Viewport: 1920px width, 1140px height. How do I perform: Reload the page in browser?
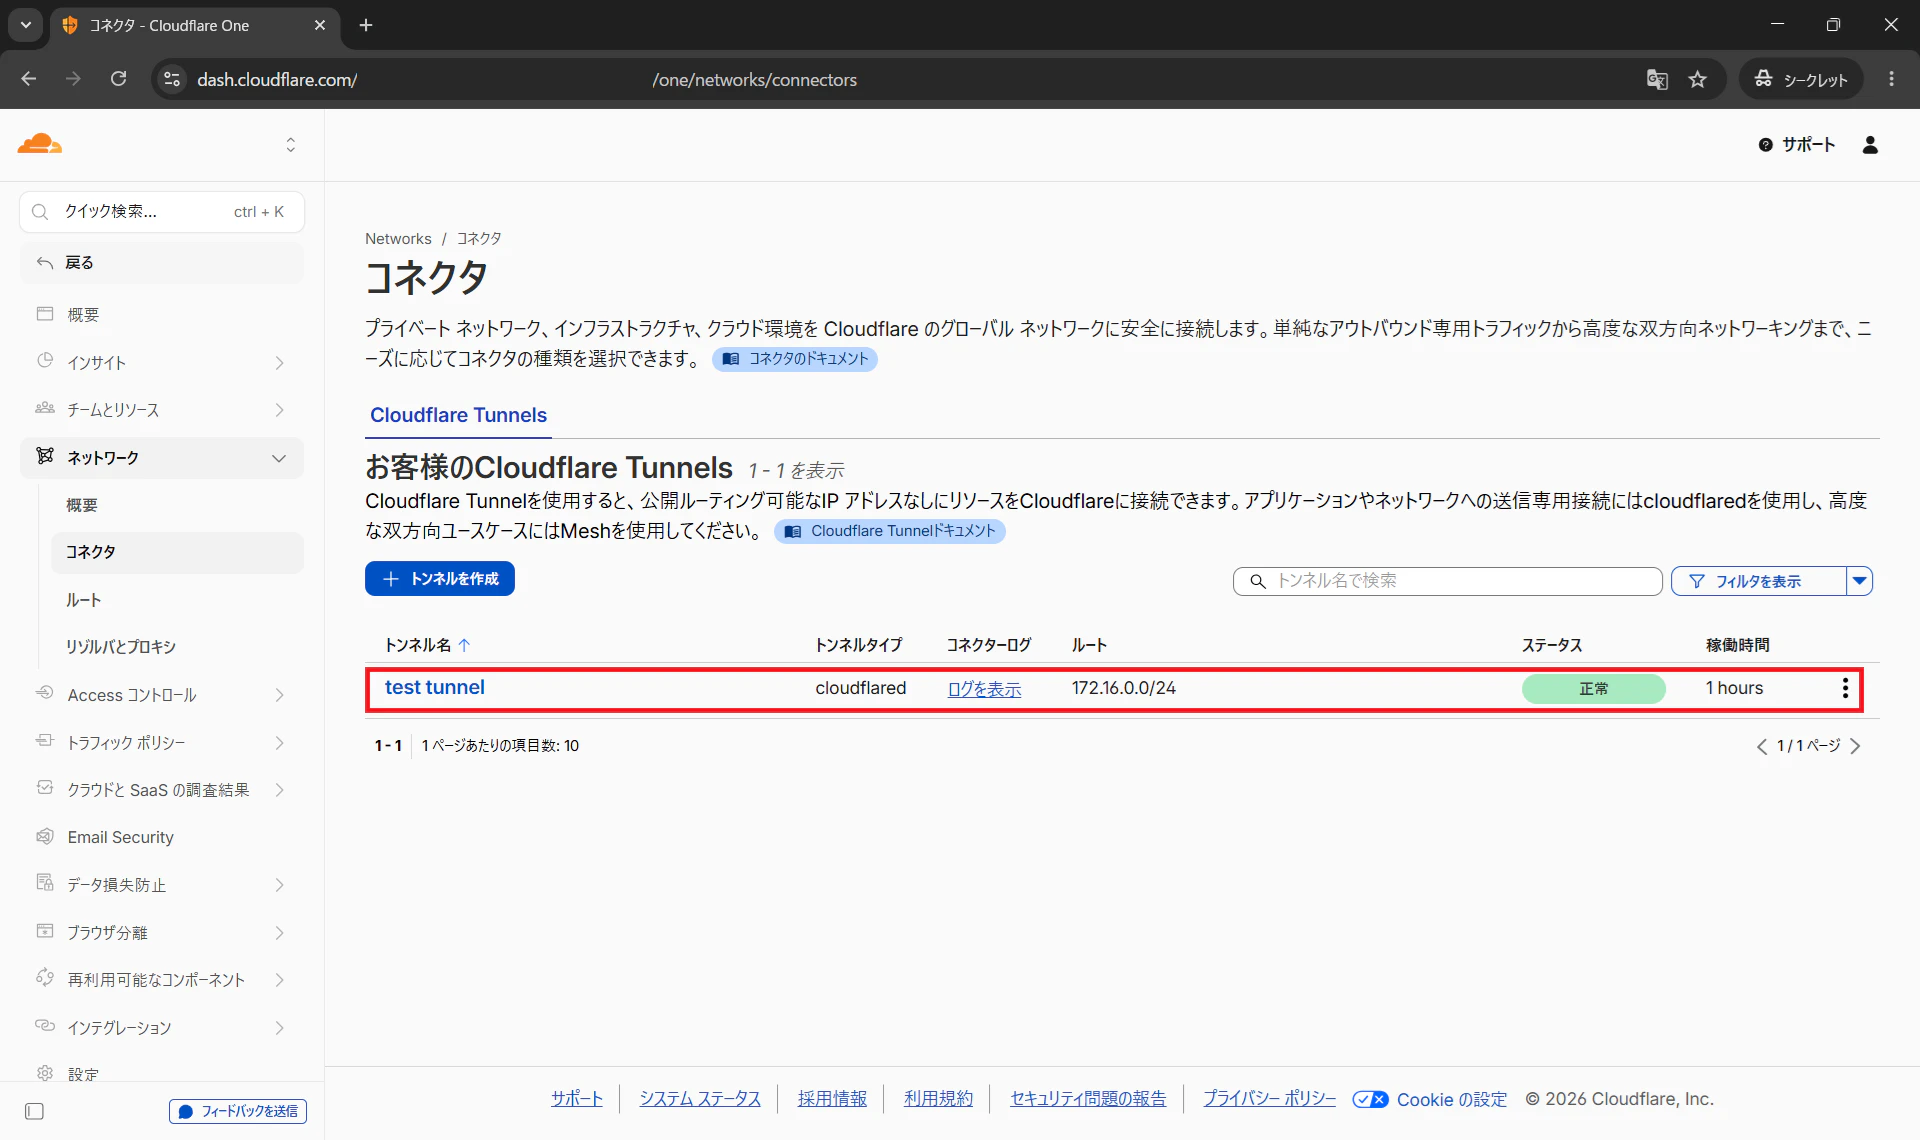pyautogui.click(x=118, y=79)
